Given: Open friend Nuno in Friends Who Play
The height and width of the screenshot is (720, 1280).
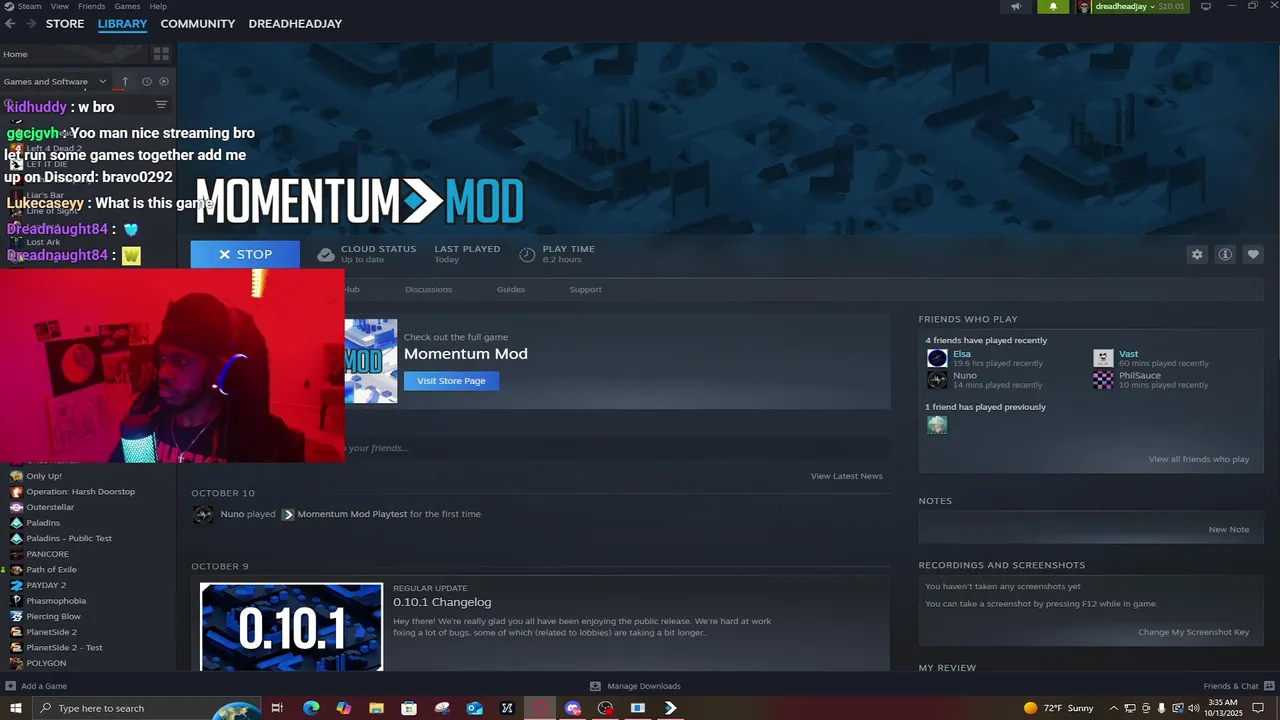Looking at the screenshot, I should [965, 376].
